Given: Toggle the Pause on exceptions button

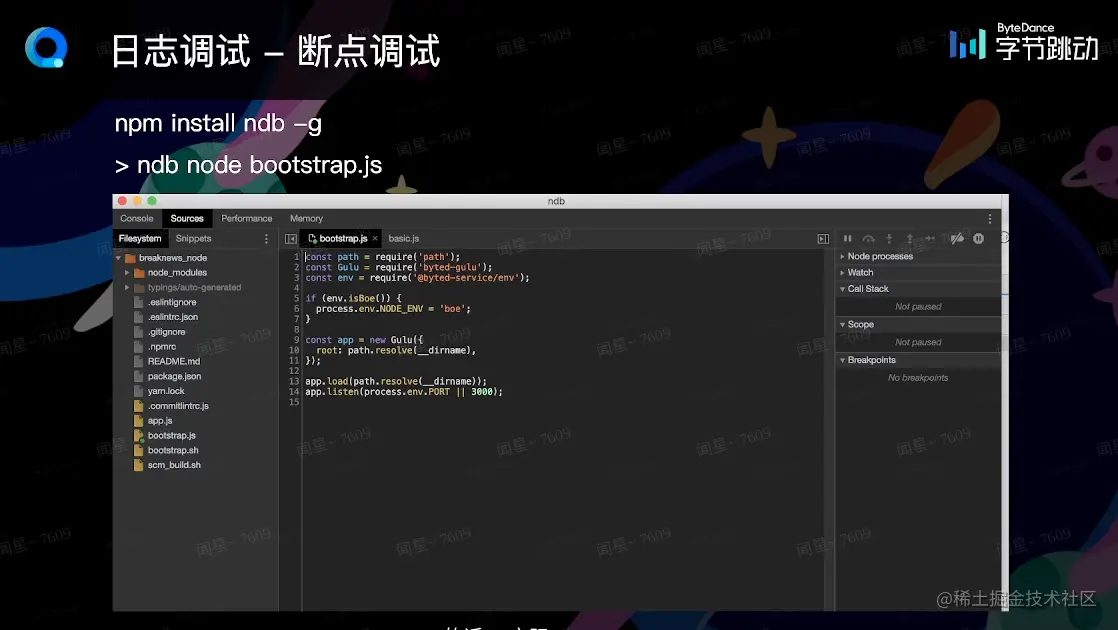Looking at the screenshot, I should (978, 239).
